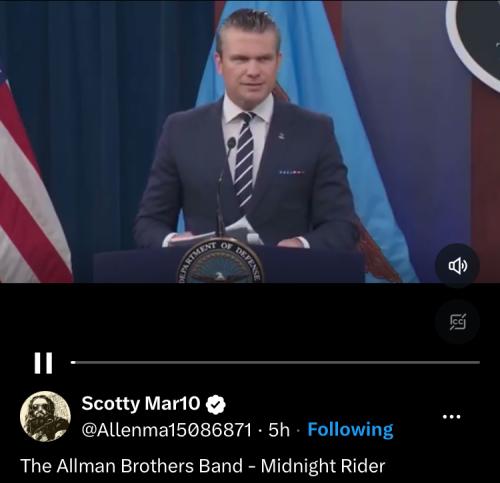Mute the video using the speaker icon
The image size is (500, 483).
tap(457, 266)
